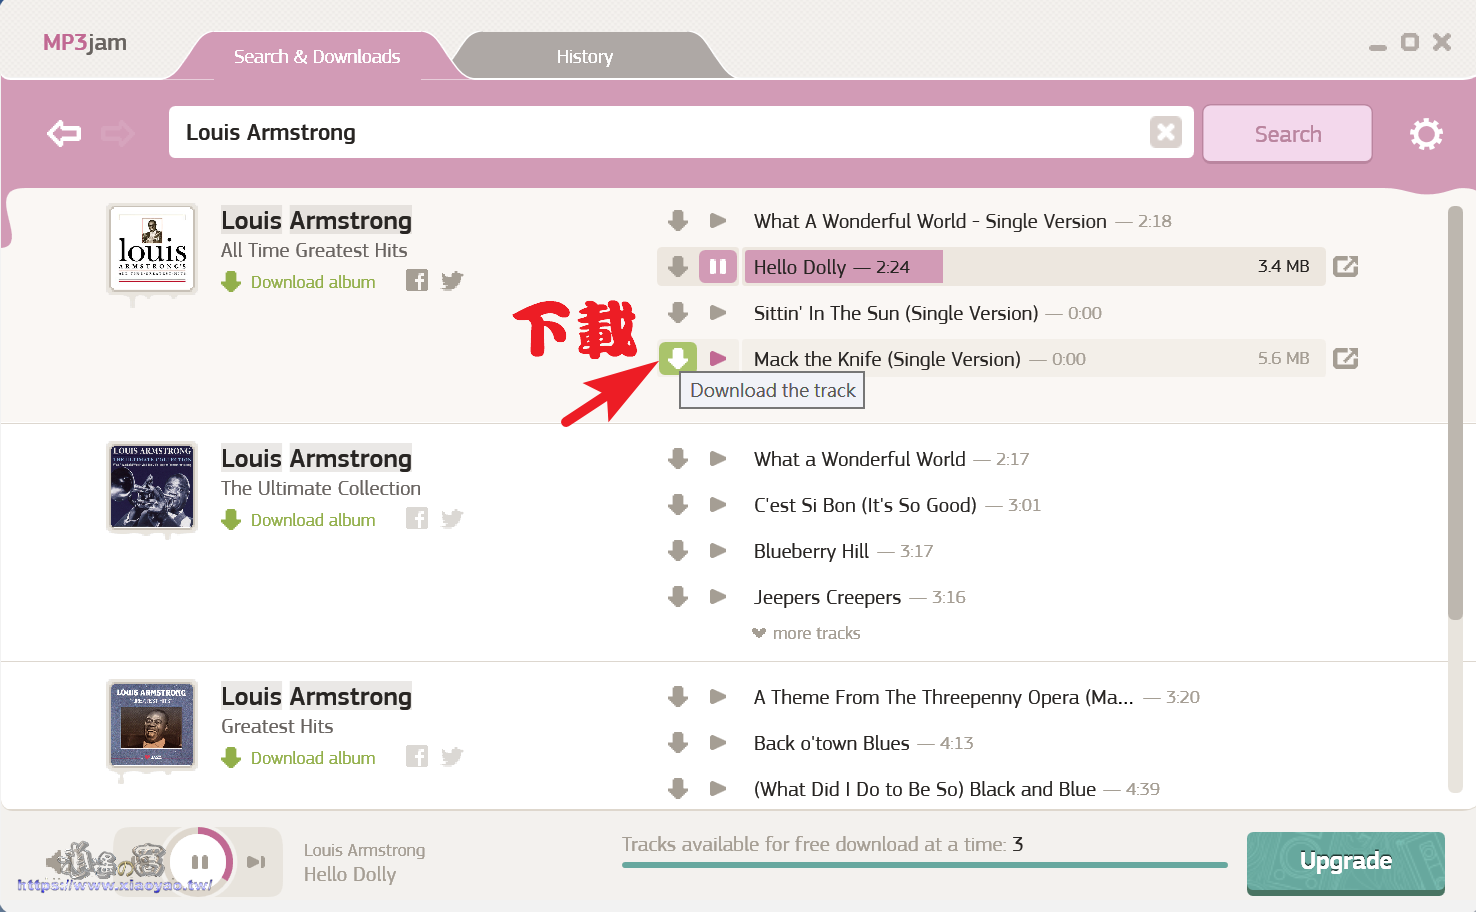Image resolution: width=1476 pixels, height=912 pixels.
Task: Open the Search & Downloads tab
Action: 316,56
